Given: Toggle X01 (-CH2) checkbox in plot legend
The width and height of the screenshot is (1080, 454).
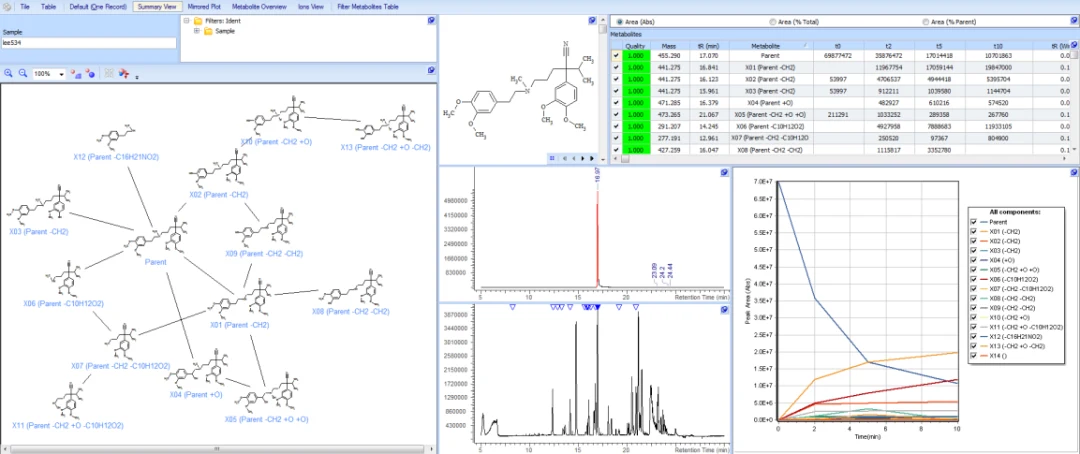Looking at the screenshot, I should click(x=973, y=231).
